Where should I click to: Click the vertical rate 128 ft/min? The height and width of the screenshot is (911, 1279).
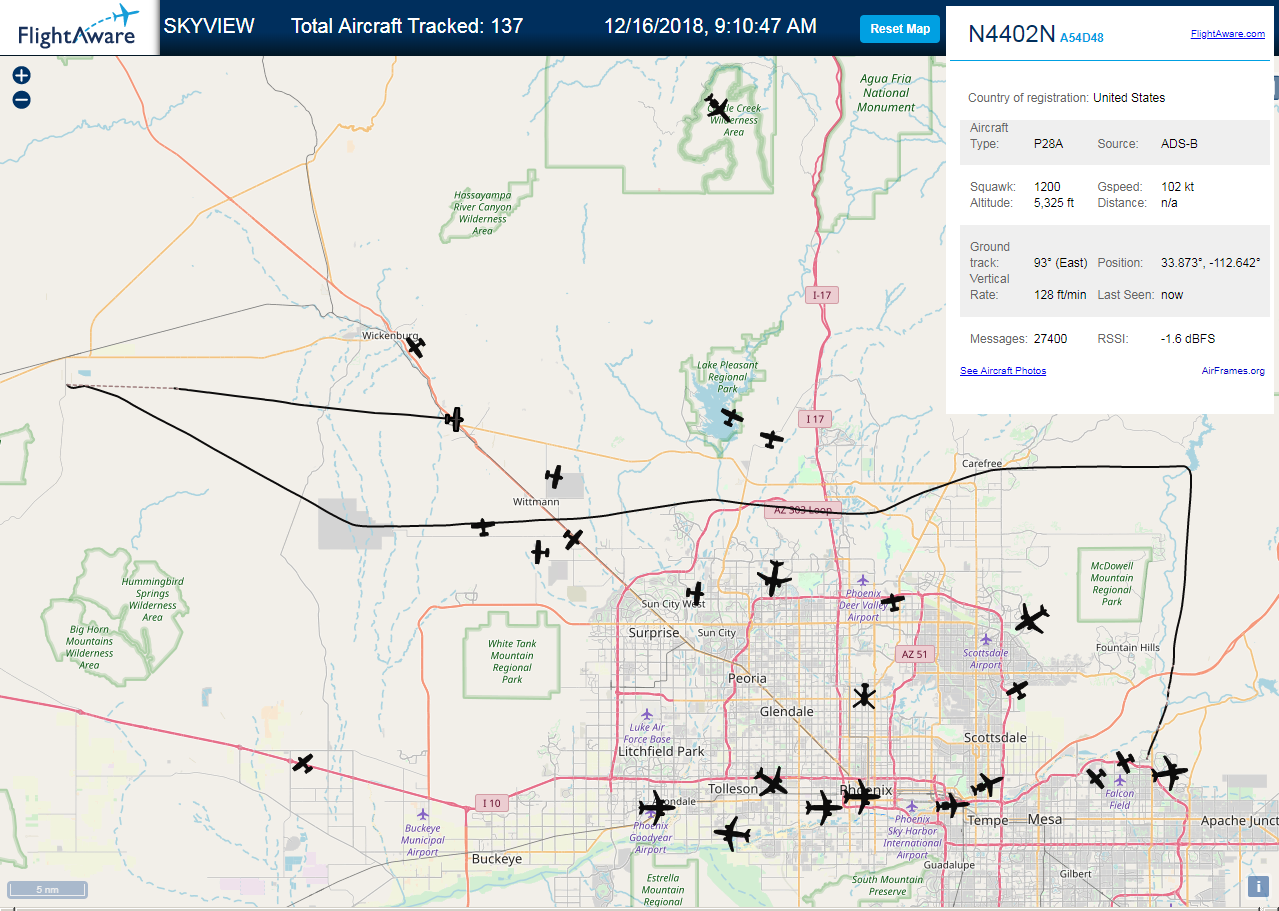coord(1060,295)
